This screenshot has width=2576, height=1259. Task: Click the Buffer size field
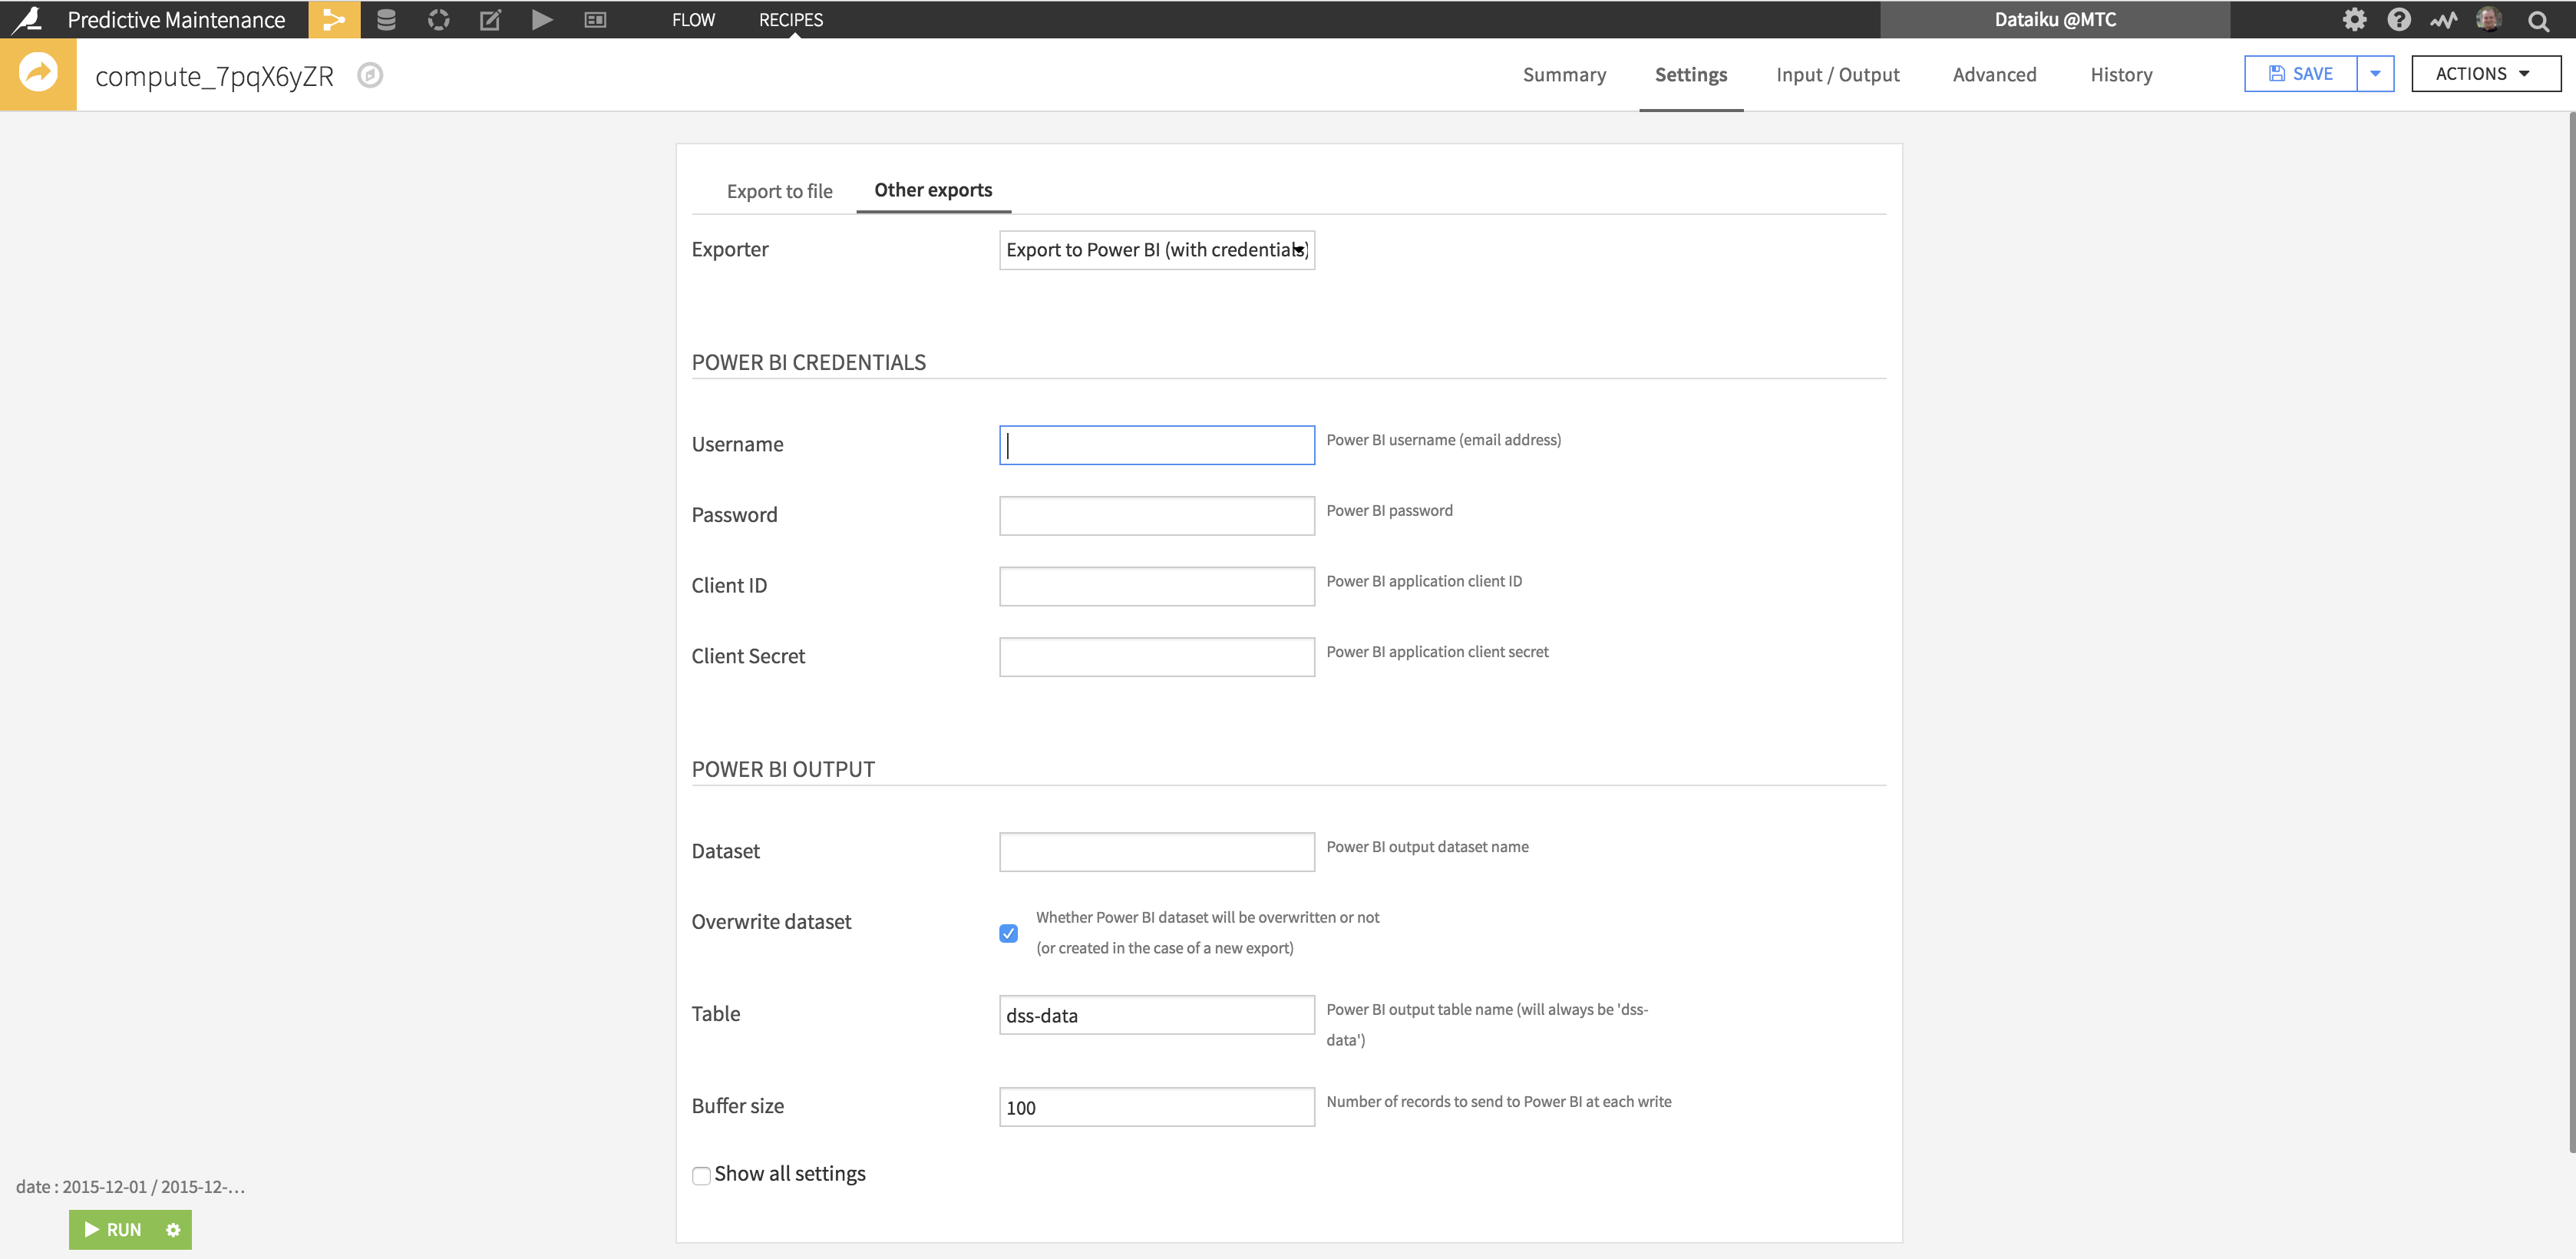(x=1156, y=1107)
